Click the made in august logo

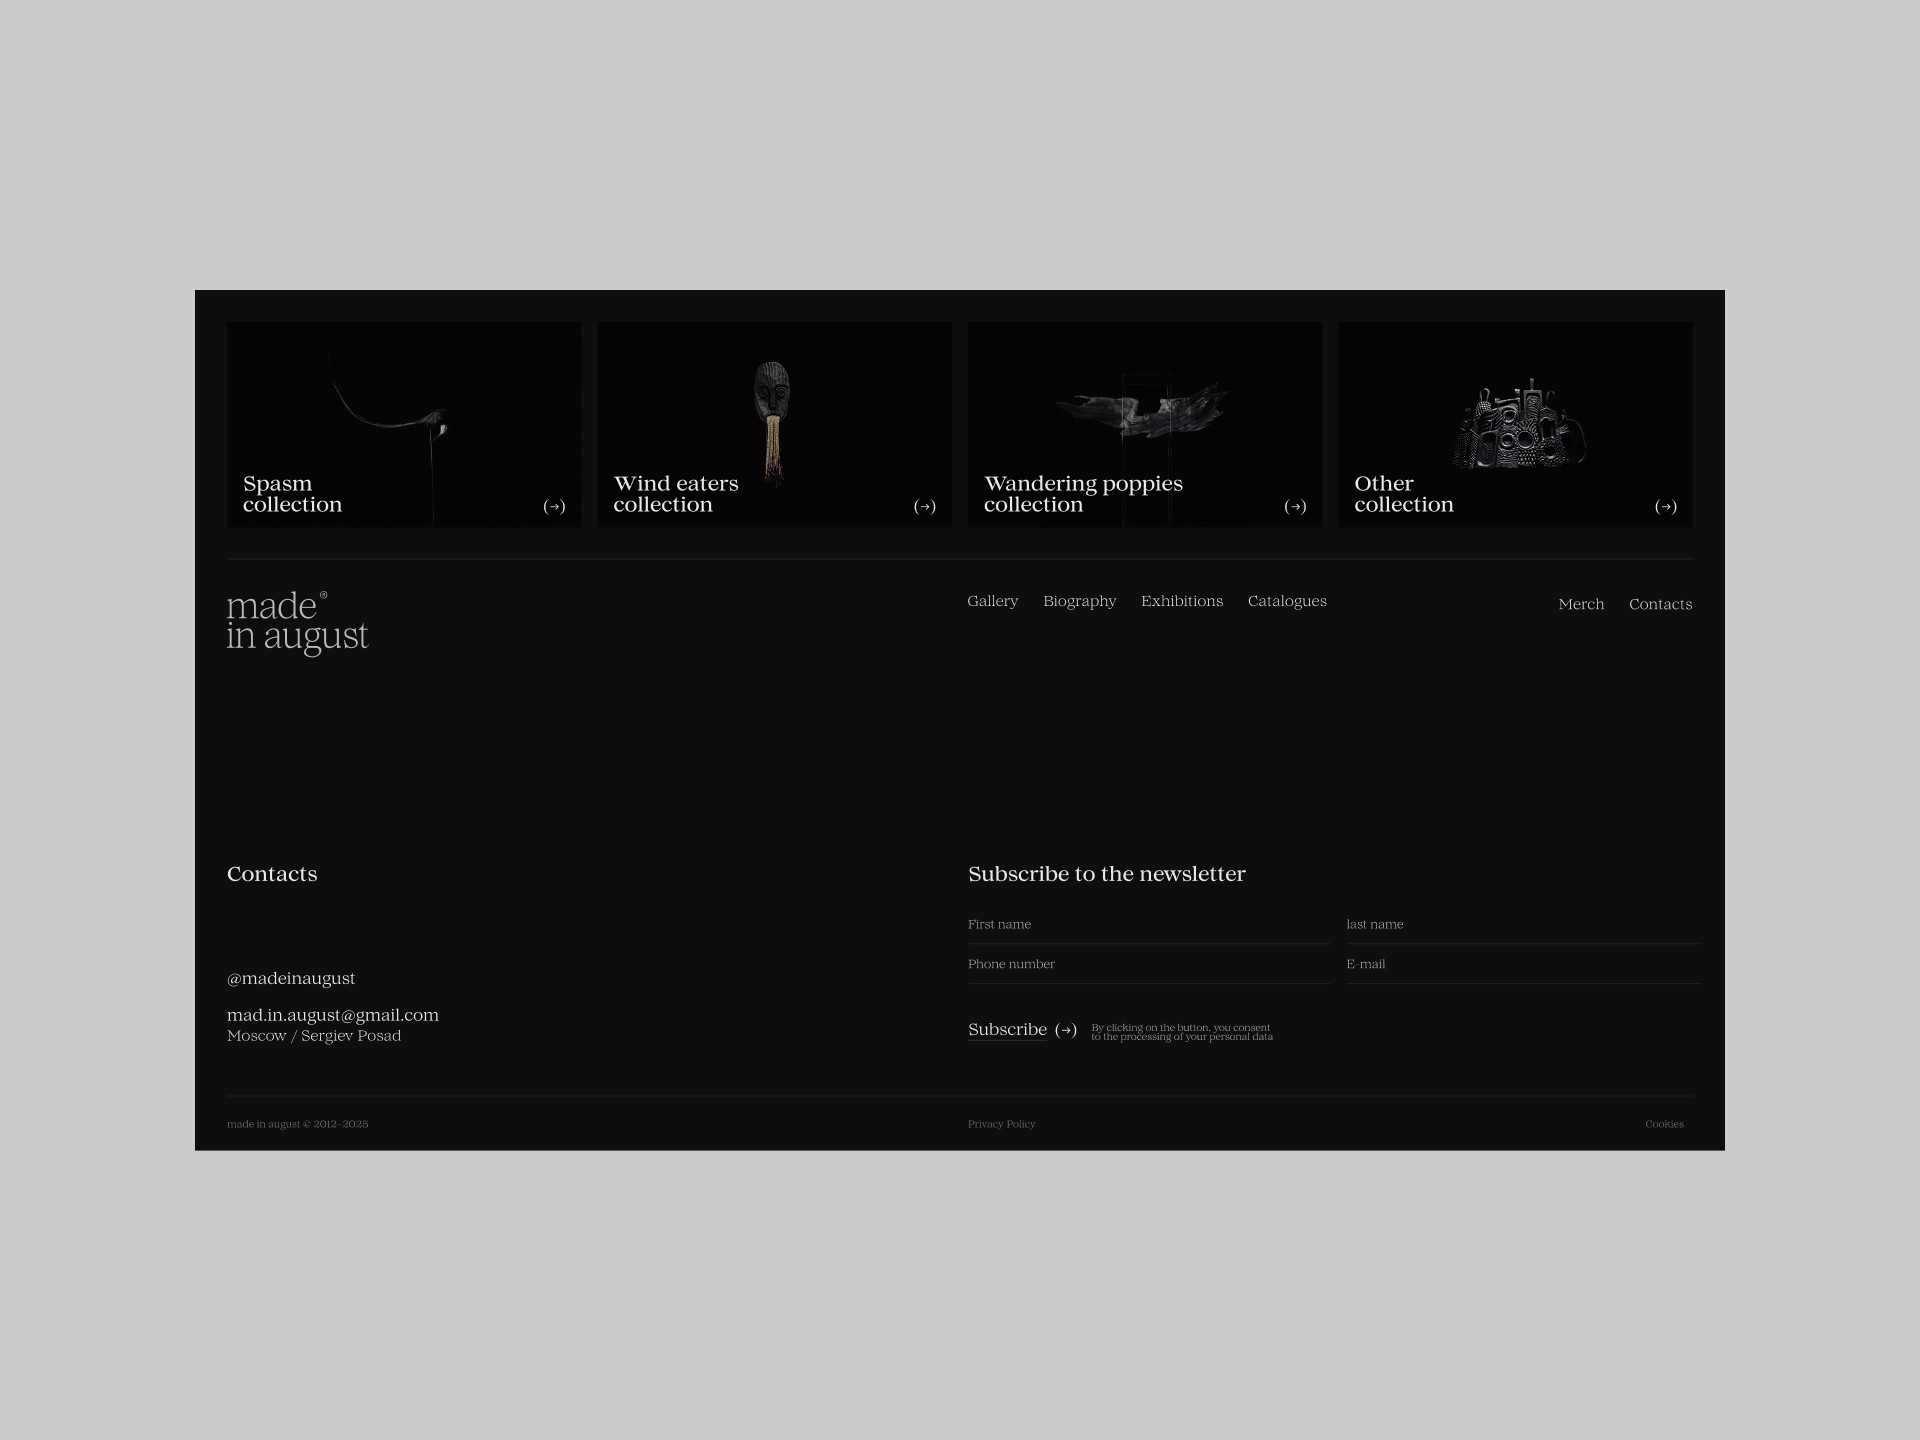297,622
